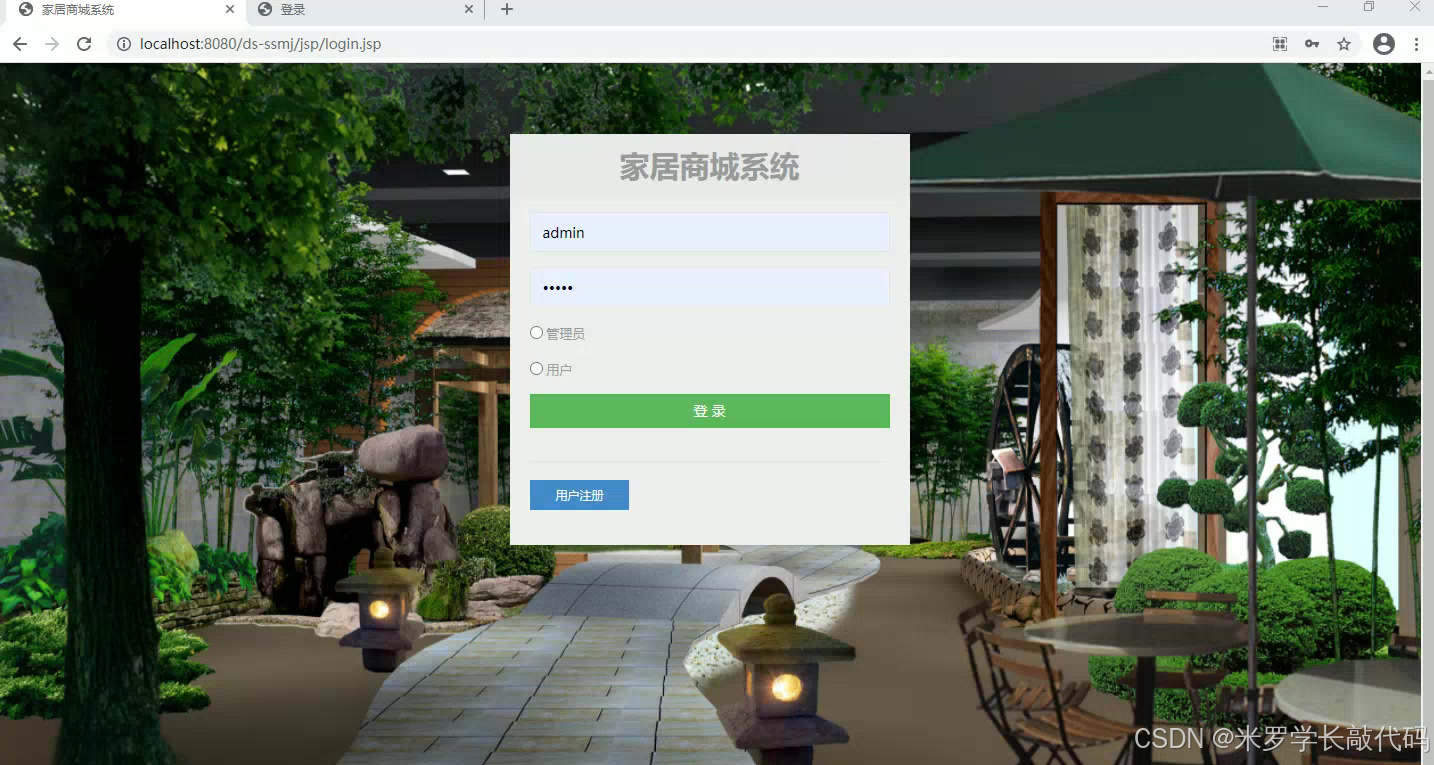1434x765 pixels.
Task: Select the 管理员 role radio button
Action: 536,332
